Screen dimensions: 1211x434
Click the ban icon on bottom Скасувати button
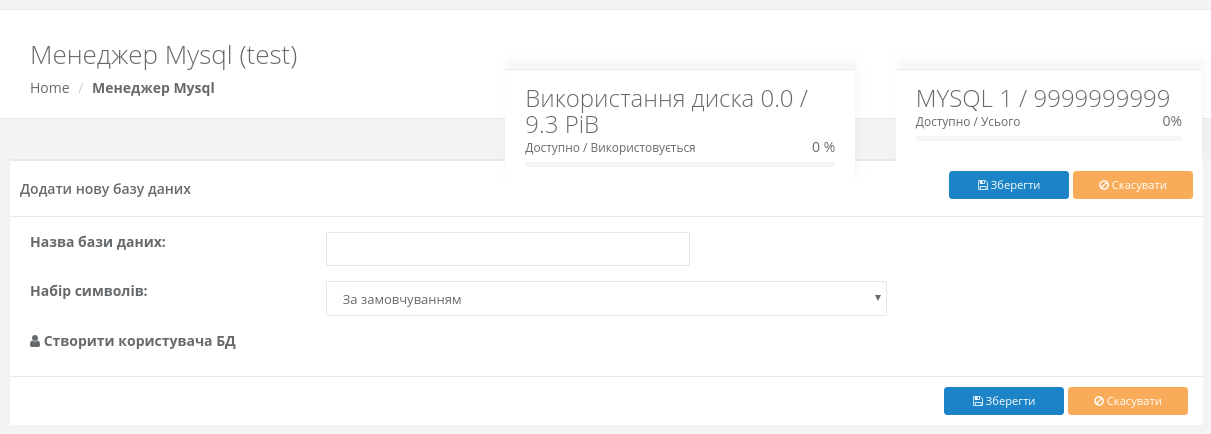click(x=1098, y=401)
